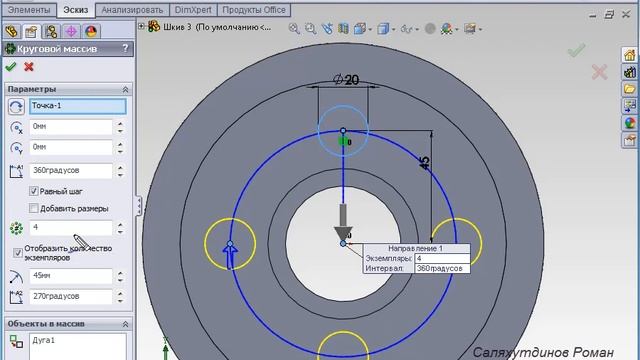Open SolidWorks Resources home tab
640x360 pixels.
point(630,55)
